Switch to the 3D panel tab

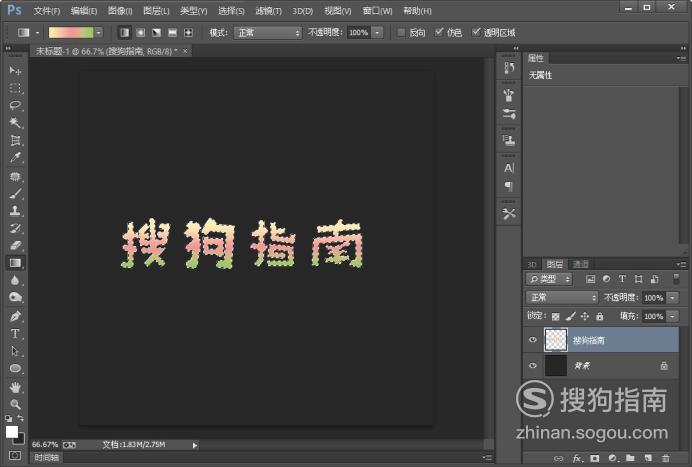(532, 264)
